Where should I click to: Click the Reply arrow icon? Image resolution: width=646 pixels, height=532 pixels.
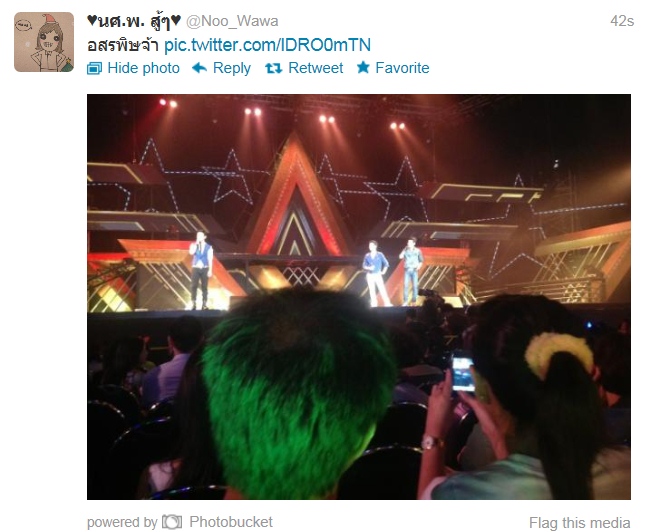[199, 68]
